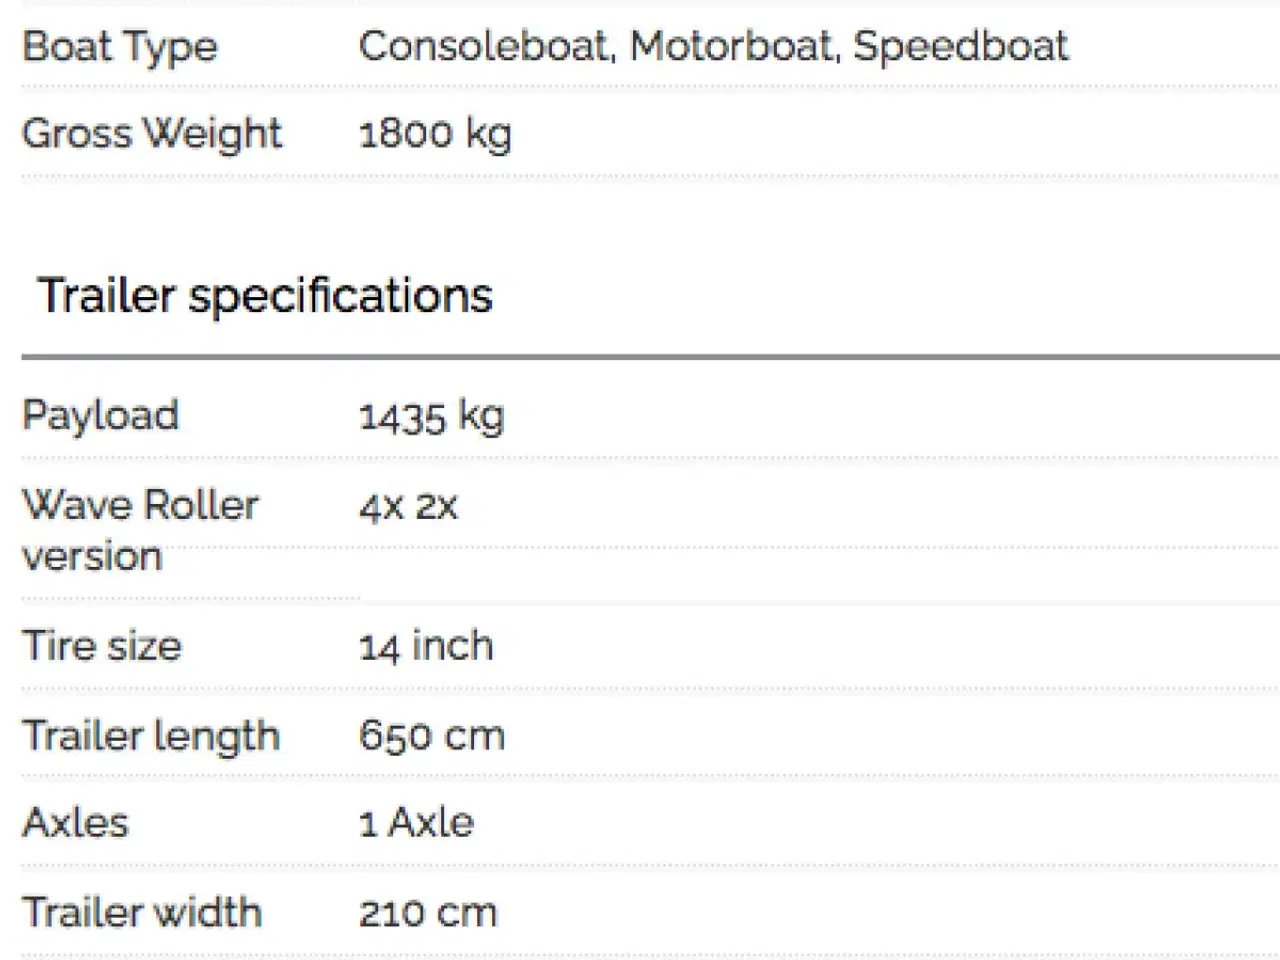1280x960 pixels.
Task: Click the Wave Roller version label
Action: [140, 530]
